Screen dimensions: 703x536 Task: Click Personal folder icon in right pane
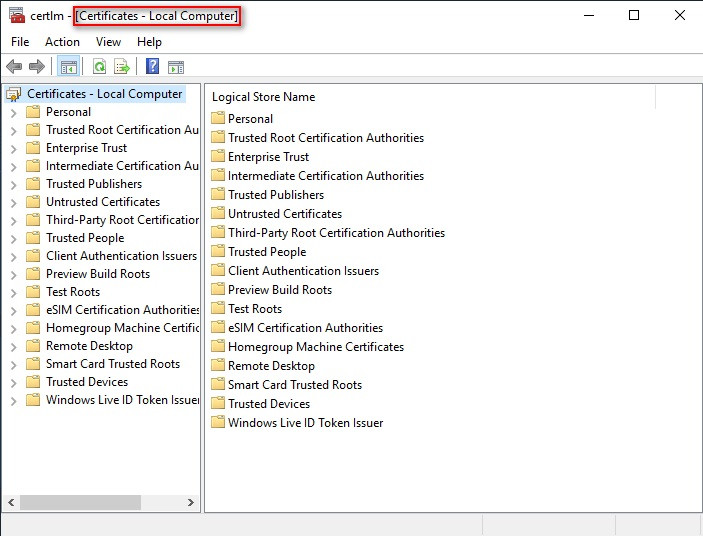point(218,118)
